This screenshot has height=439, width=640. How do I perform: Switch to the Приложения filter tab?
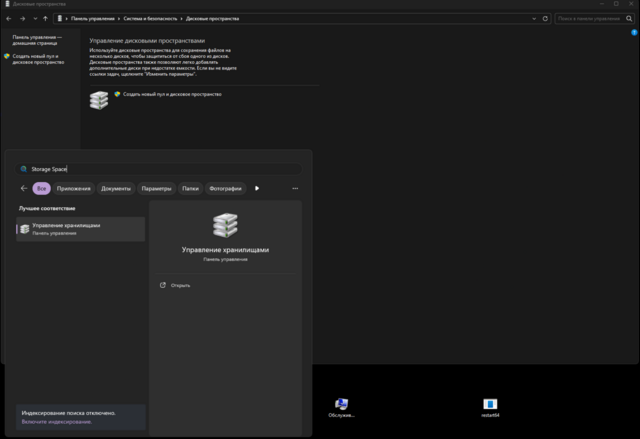74,188
